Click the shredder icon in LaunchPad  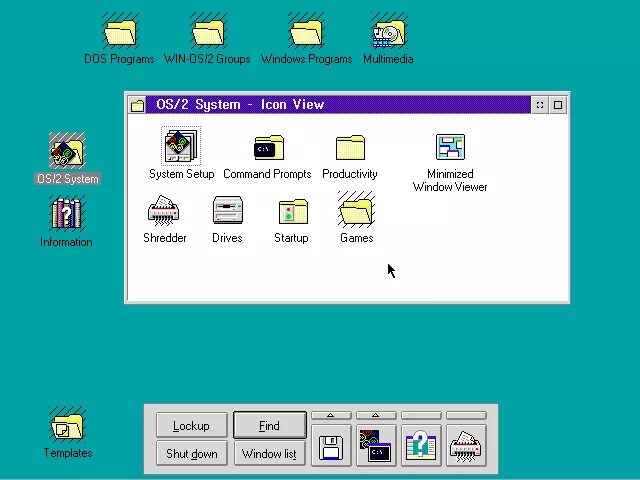pyautogui.click(x=466, y=447)
